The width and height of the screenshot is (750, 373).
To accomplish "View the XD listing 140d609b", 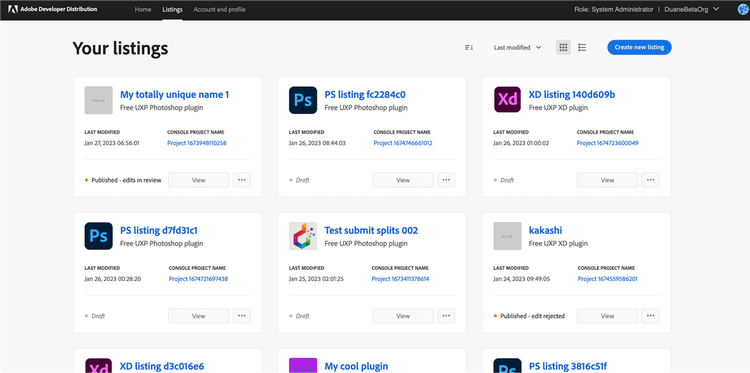I will point(607,180).
